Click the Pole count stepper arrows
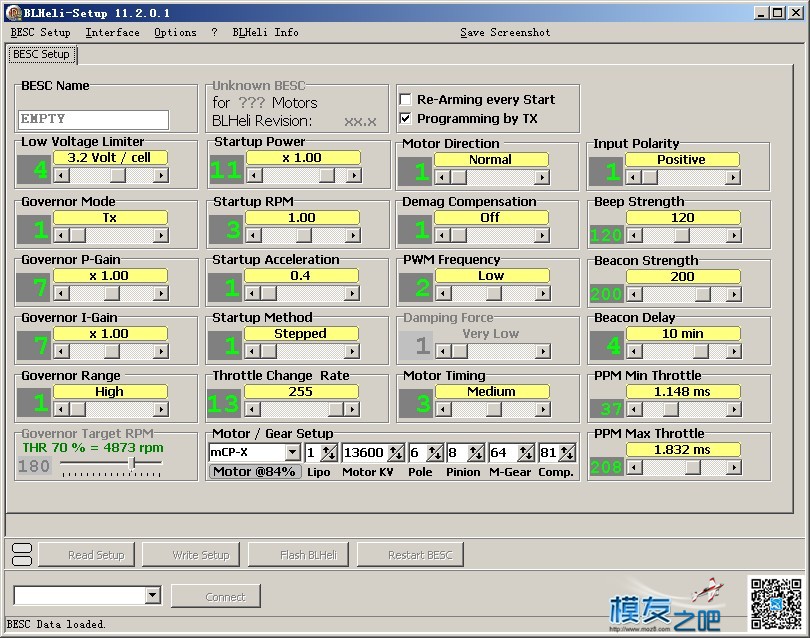810x638 pixels. (435, 453)
